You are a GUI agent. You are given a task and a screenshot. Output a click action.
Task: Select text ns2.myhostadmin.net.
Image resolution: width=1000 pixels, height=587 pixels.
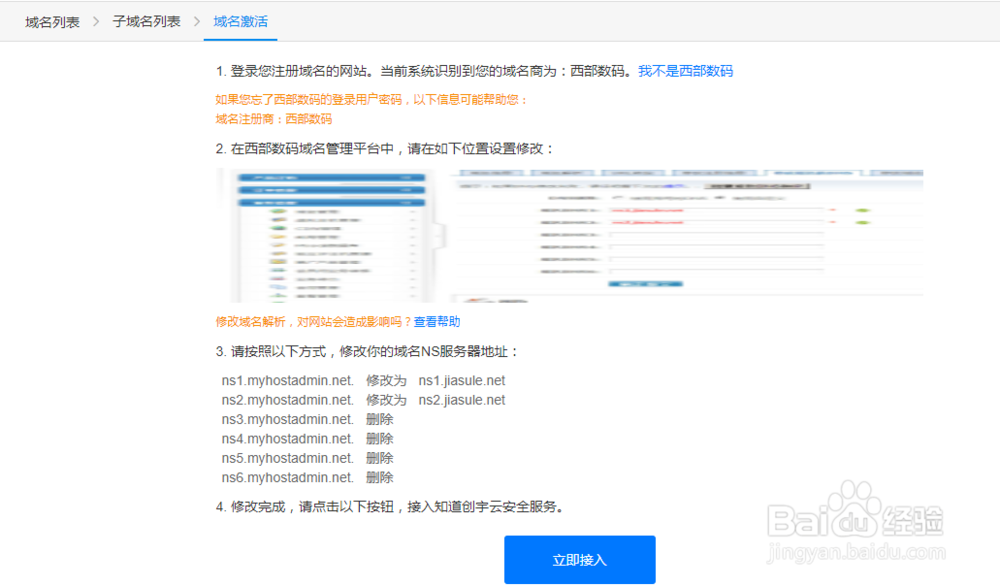[x=288, y=400]
